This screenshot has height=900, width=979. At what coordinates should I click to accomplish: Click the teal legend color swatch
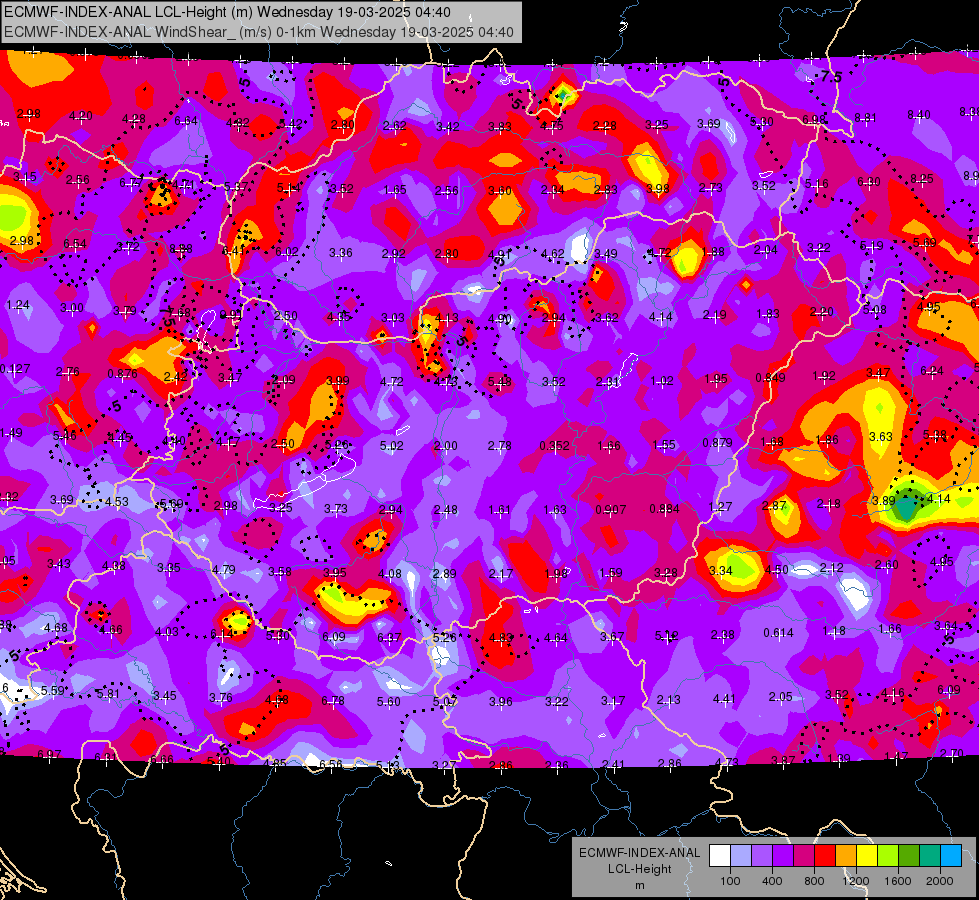[930, 856]
